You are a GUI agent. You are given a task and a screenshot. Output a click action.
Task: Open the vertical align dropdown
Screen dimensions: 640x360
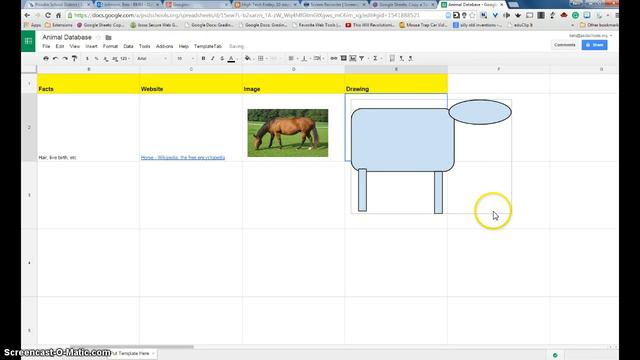tap(305, 58)
